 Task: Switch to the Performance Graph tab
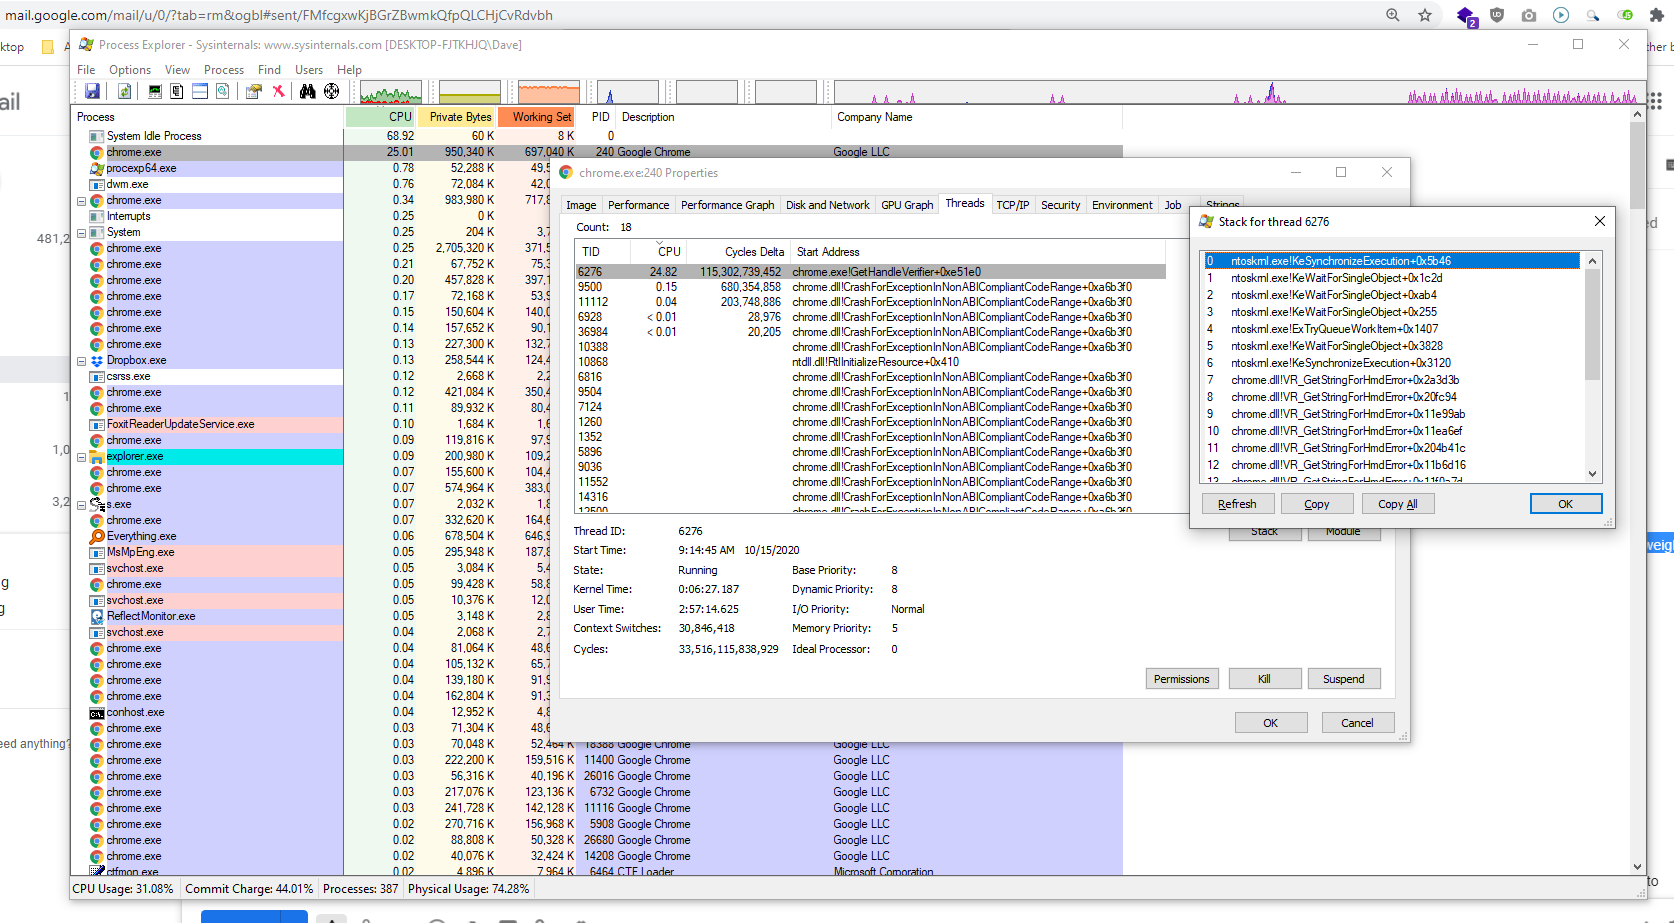tap(727, 205)
